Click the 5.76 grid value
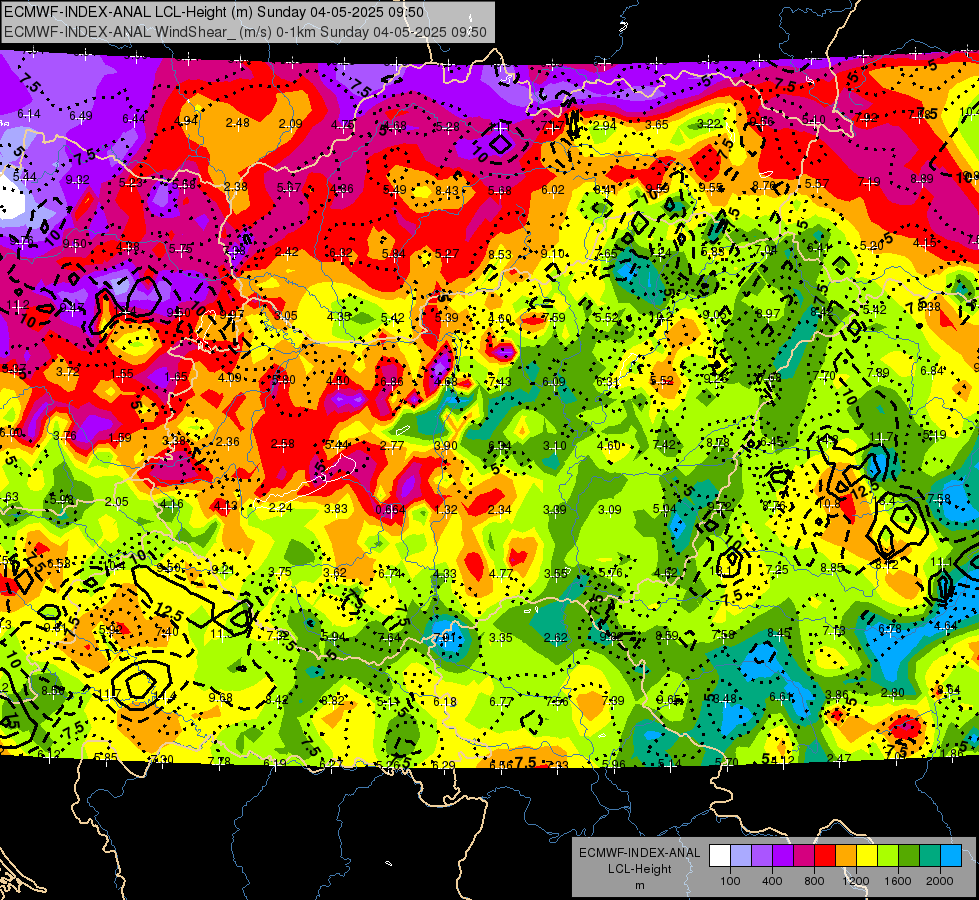 point(611,573)
